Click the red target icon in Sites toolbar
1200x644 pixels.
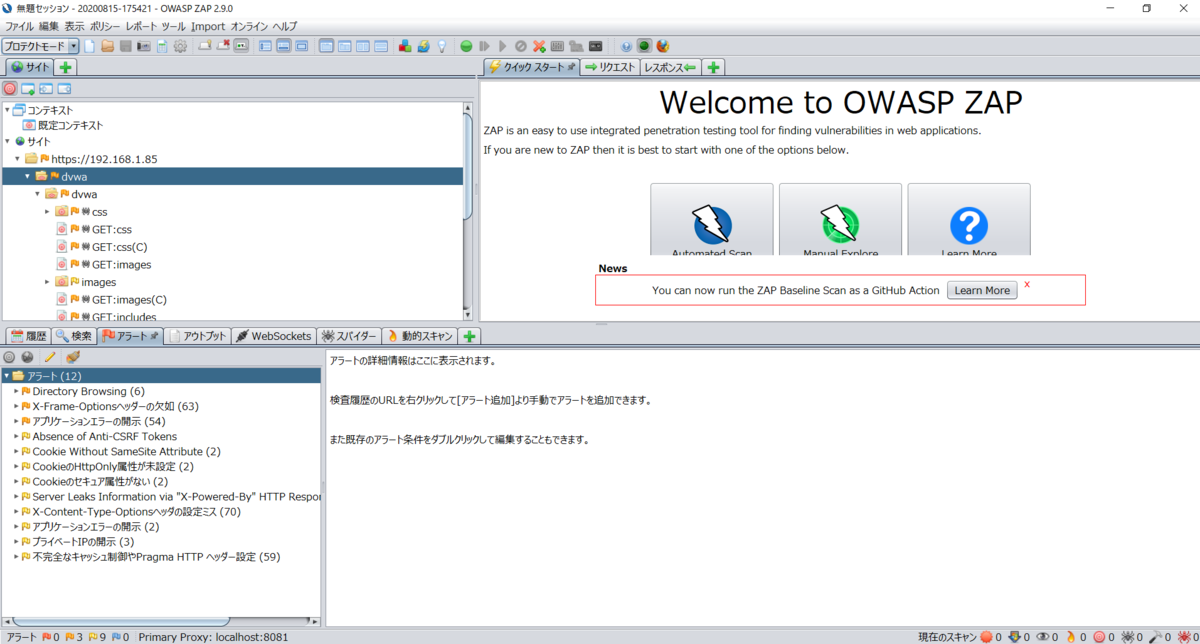pyautogui.click(x=10, y=89)
